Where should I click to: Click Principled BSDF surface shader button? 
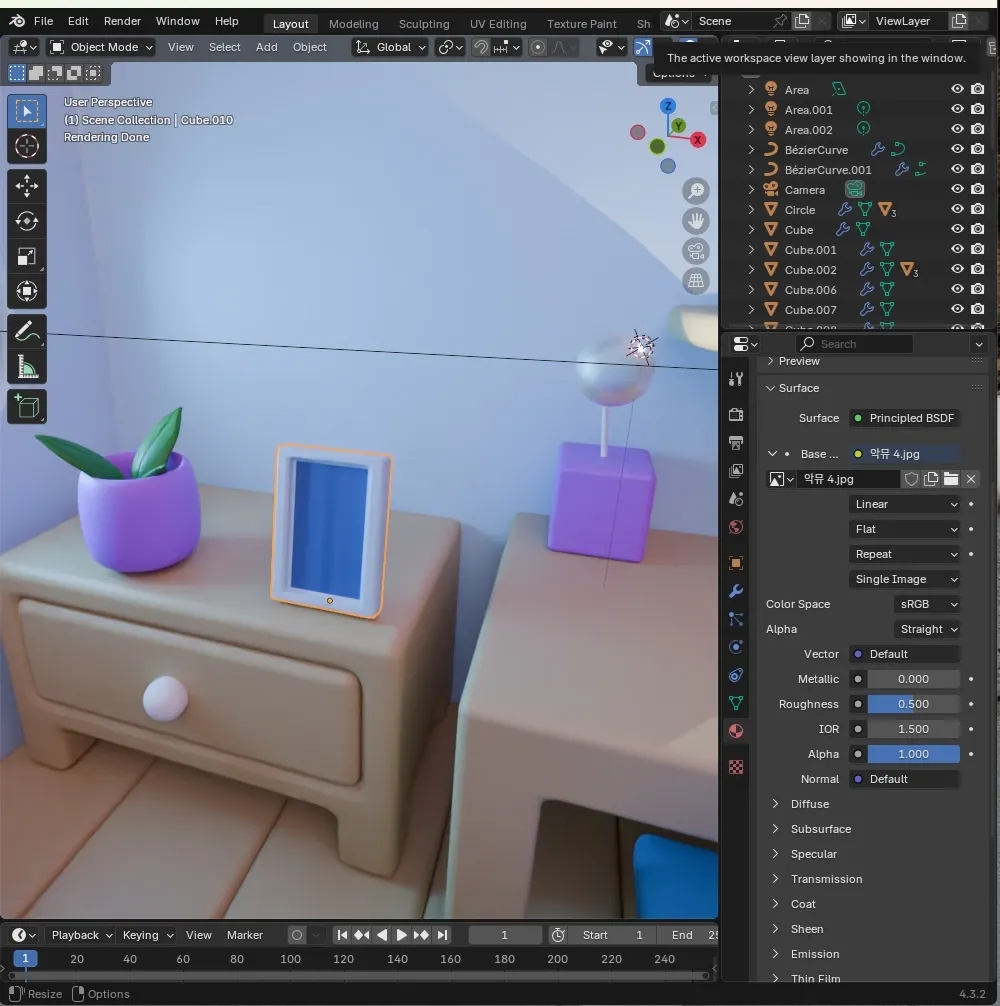[904, 418]
